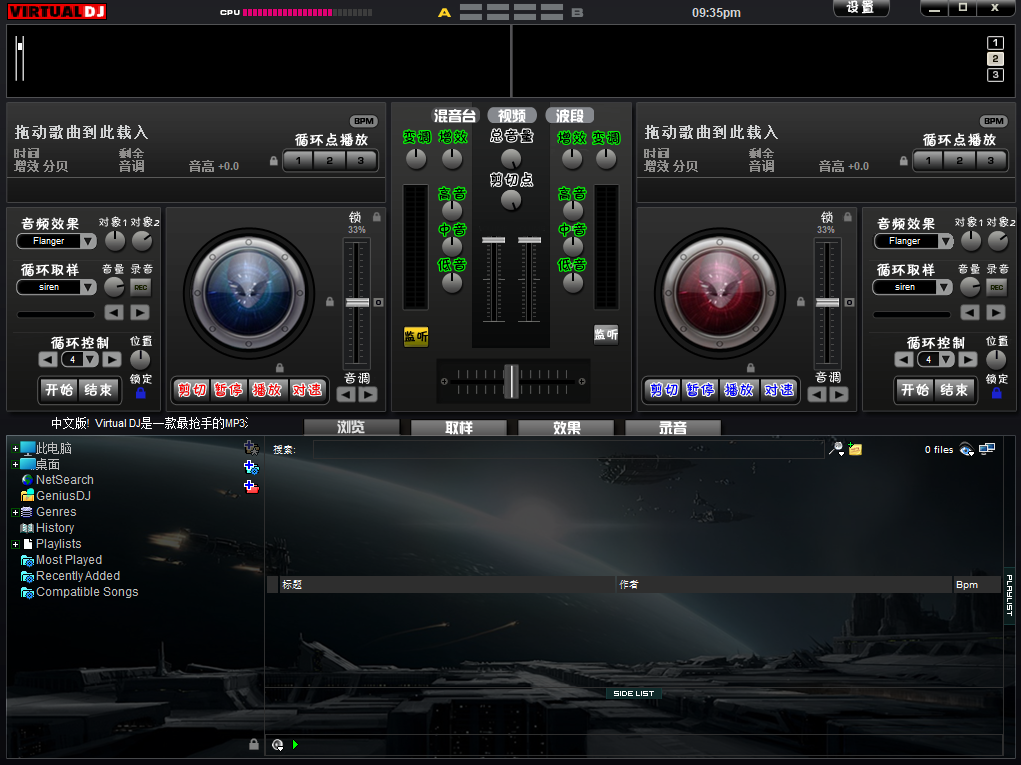
Task: Toggle left yellow 监听 headphone monitor
Action: tap(416, 337)
